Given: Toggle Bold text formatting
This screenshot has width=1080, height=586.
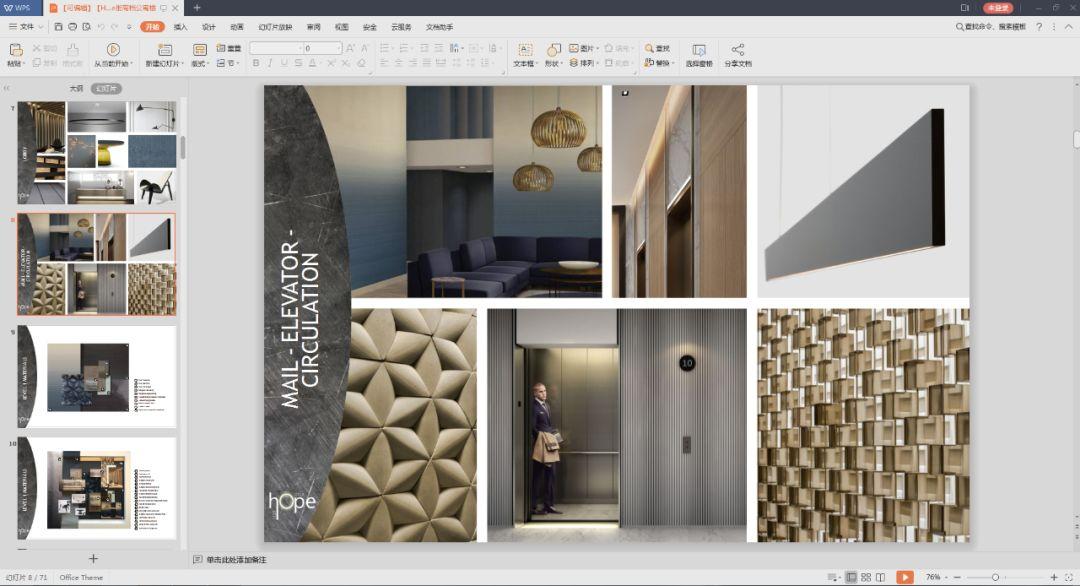Looking at the screenshot, I should (256, 63).
